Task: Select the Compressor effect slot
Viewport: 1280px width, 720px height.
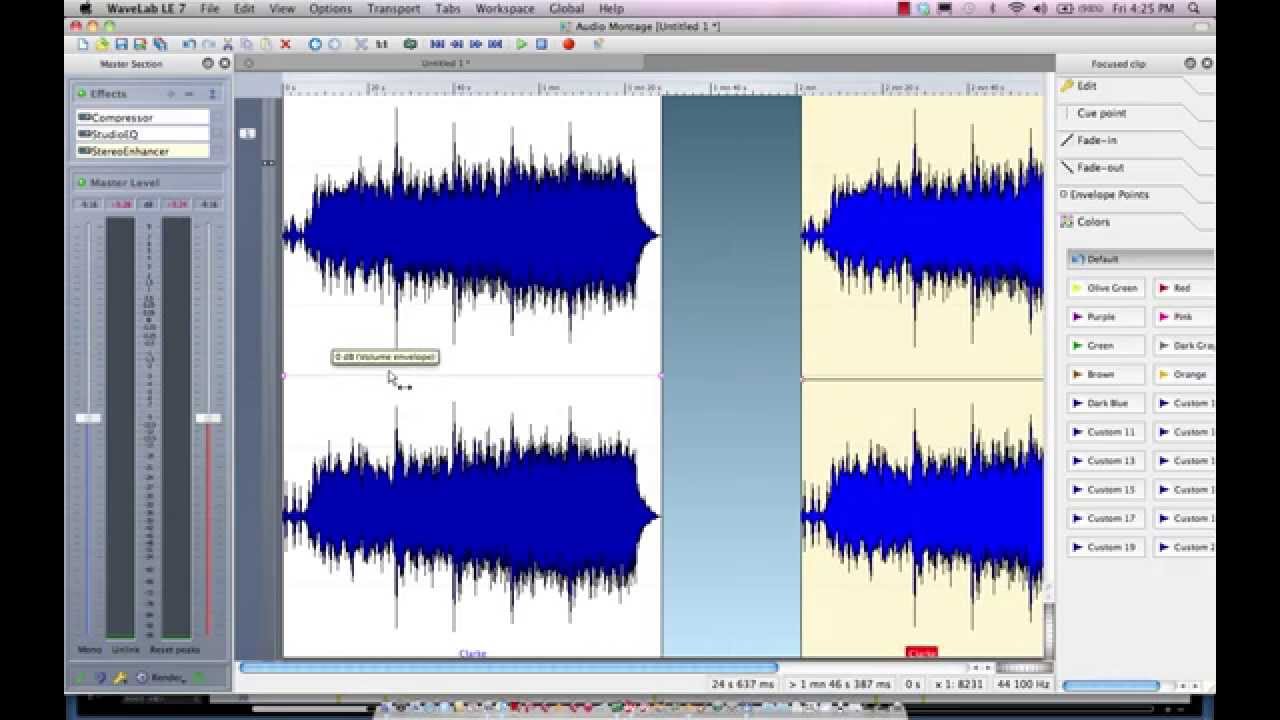Action: (142, 117)
